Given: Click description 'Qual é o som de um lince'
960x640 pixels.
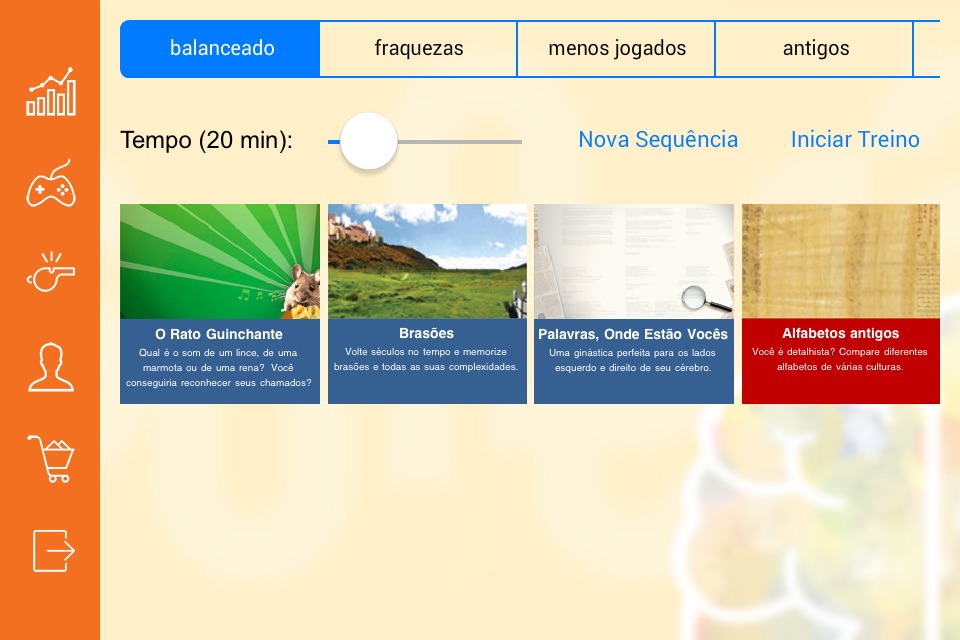Looking at the screenshot, I should [190, 353].
